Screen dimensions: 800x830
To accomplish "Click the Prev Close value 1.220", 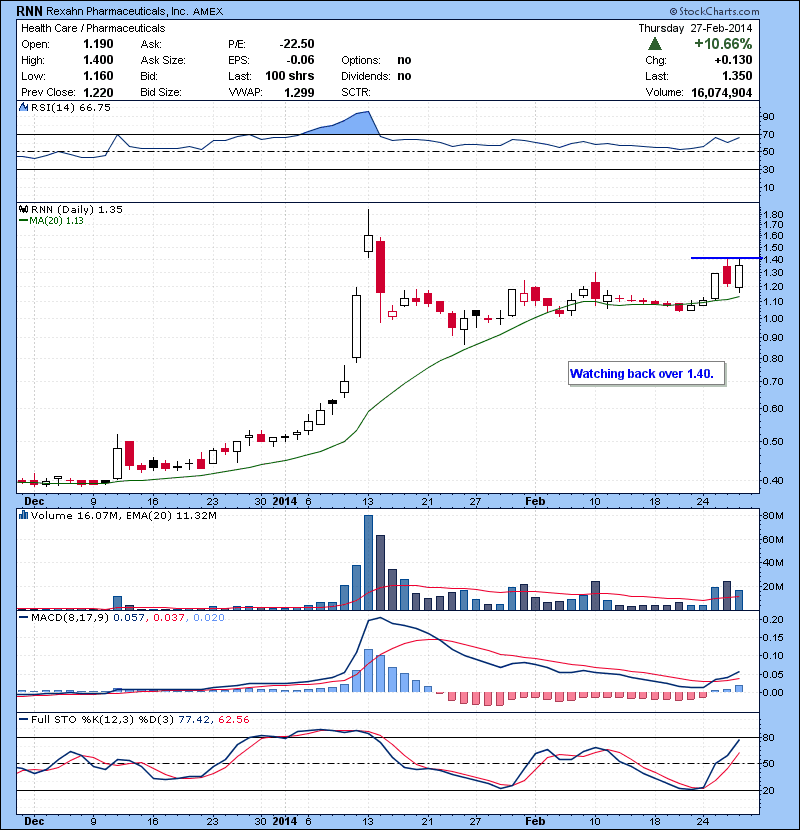I will point(98,93).
